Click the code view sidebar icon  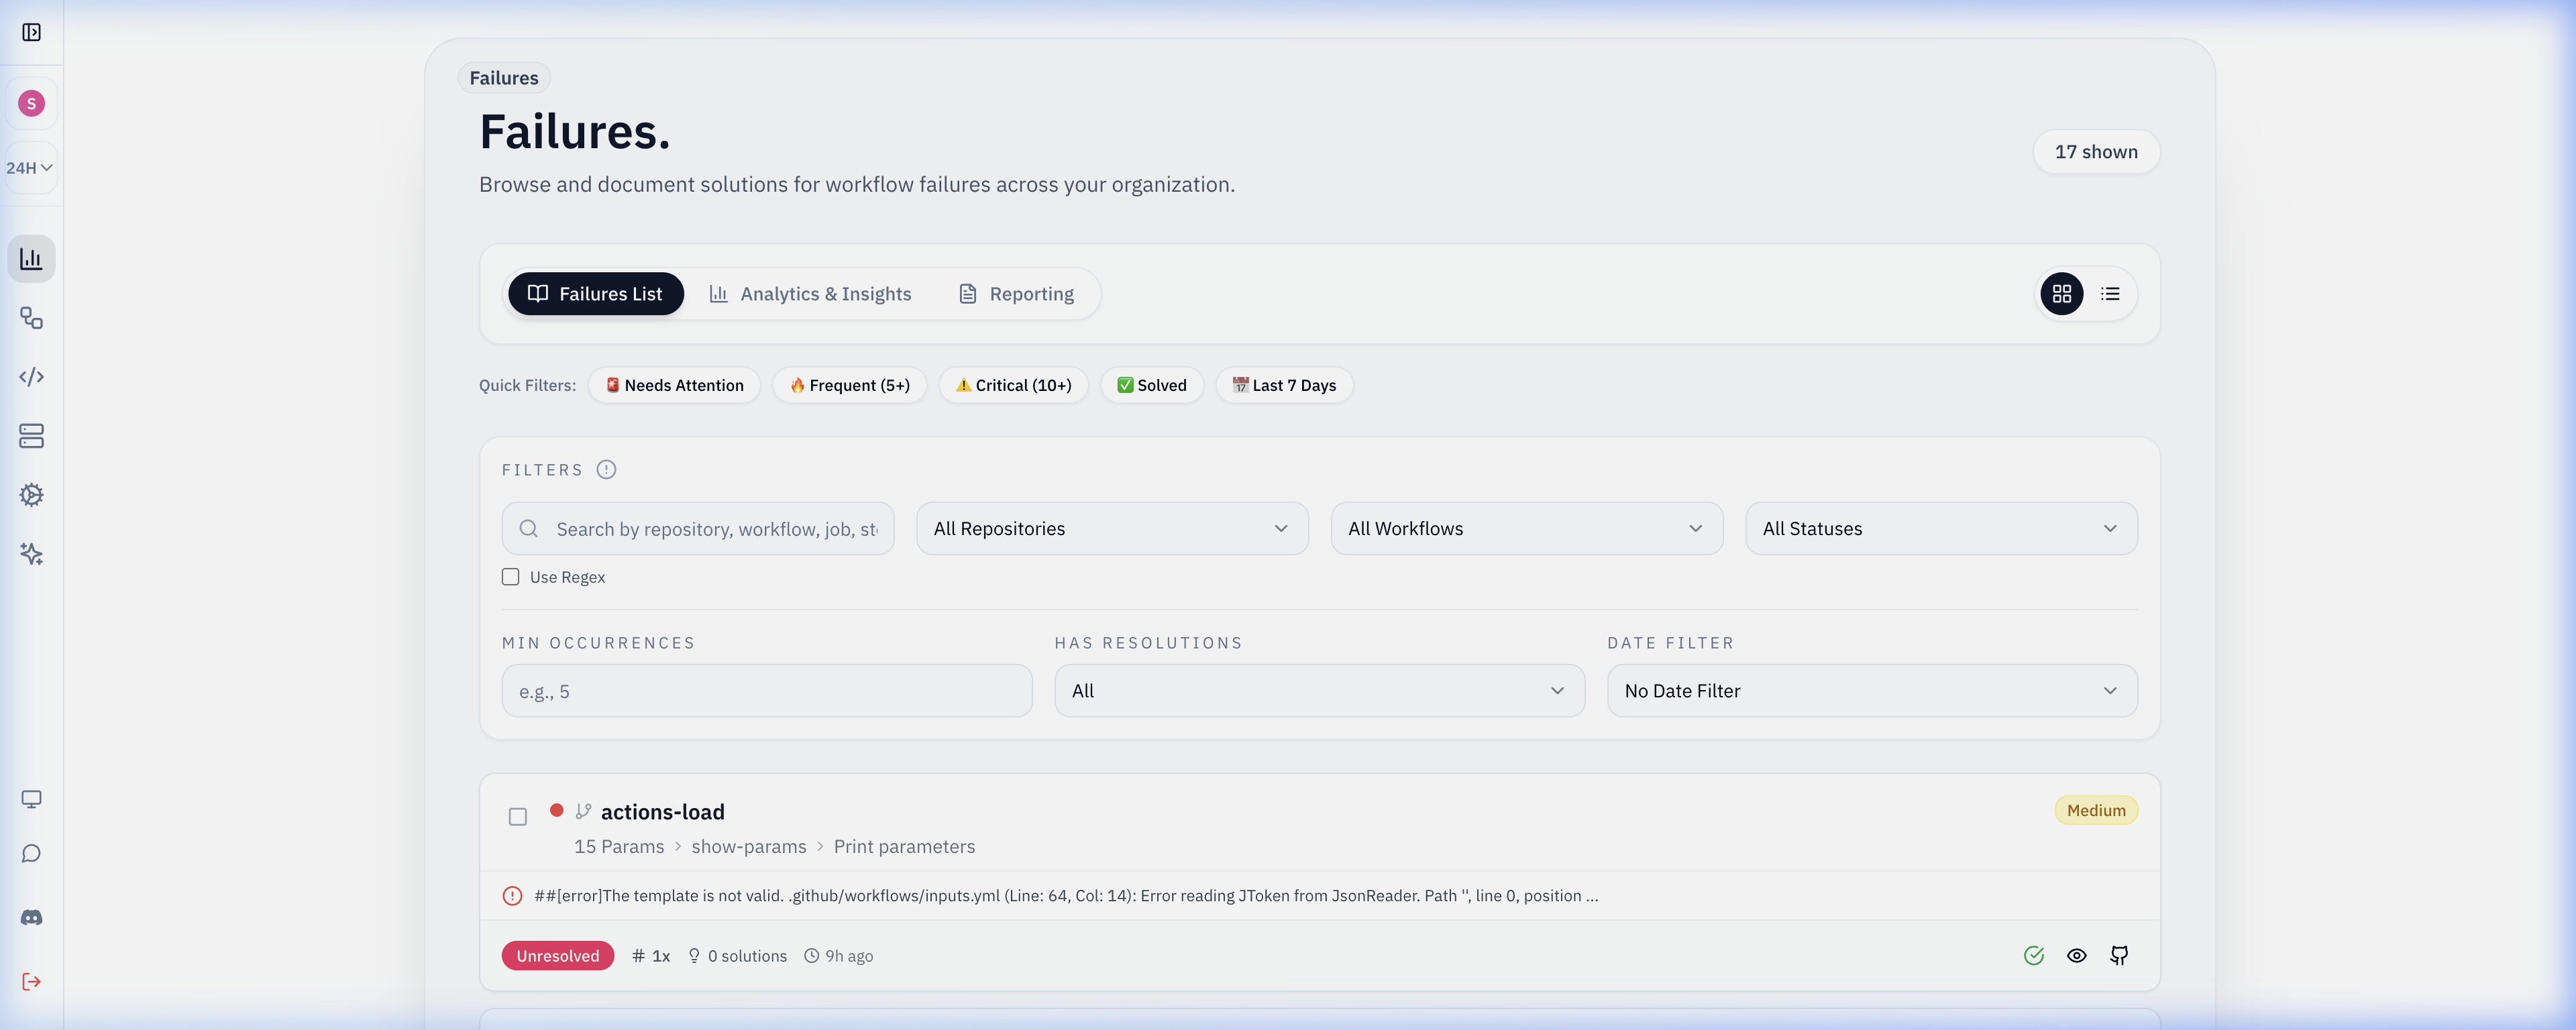[x=31, y=377]
